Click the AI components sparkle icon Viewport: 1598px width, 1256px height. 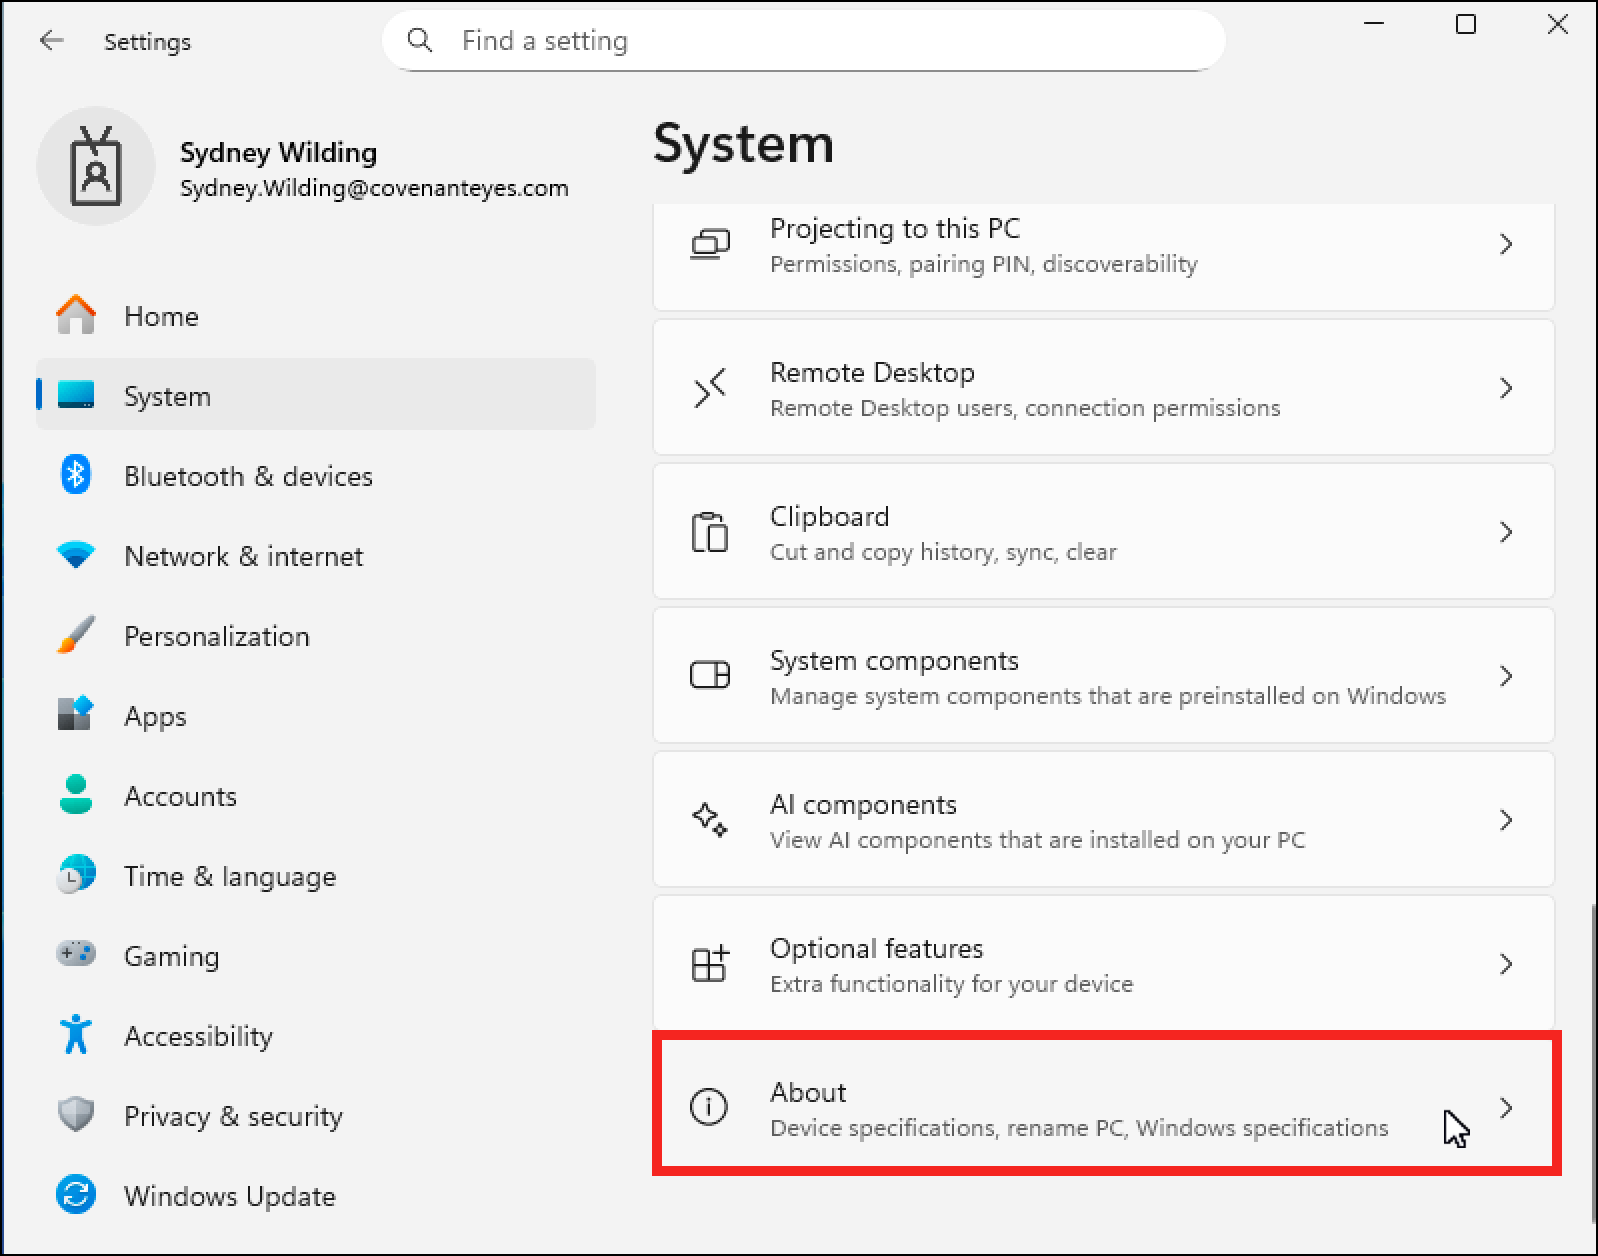click(709, 820)
